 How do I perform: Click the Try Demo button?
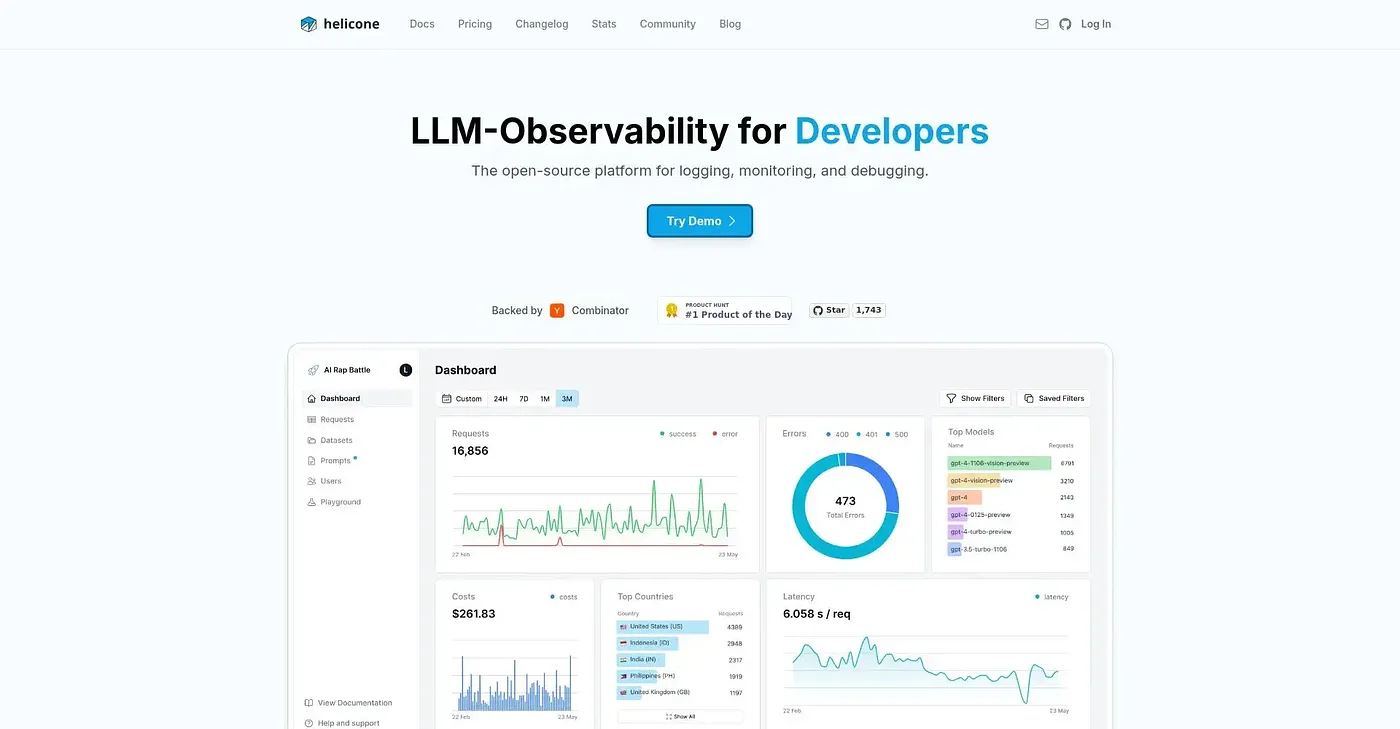tap(700, 221)
